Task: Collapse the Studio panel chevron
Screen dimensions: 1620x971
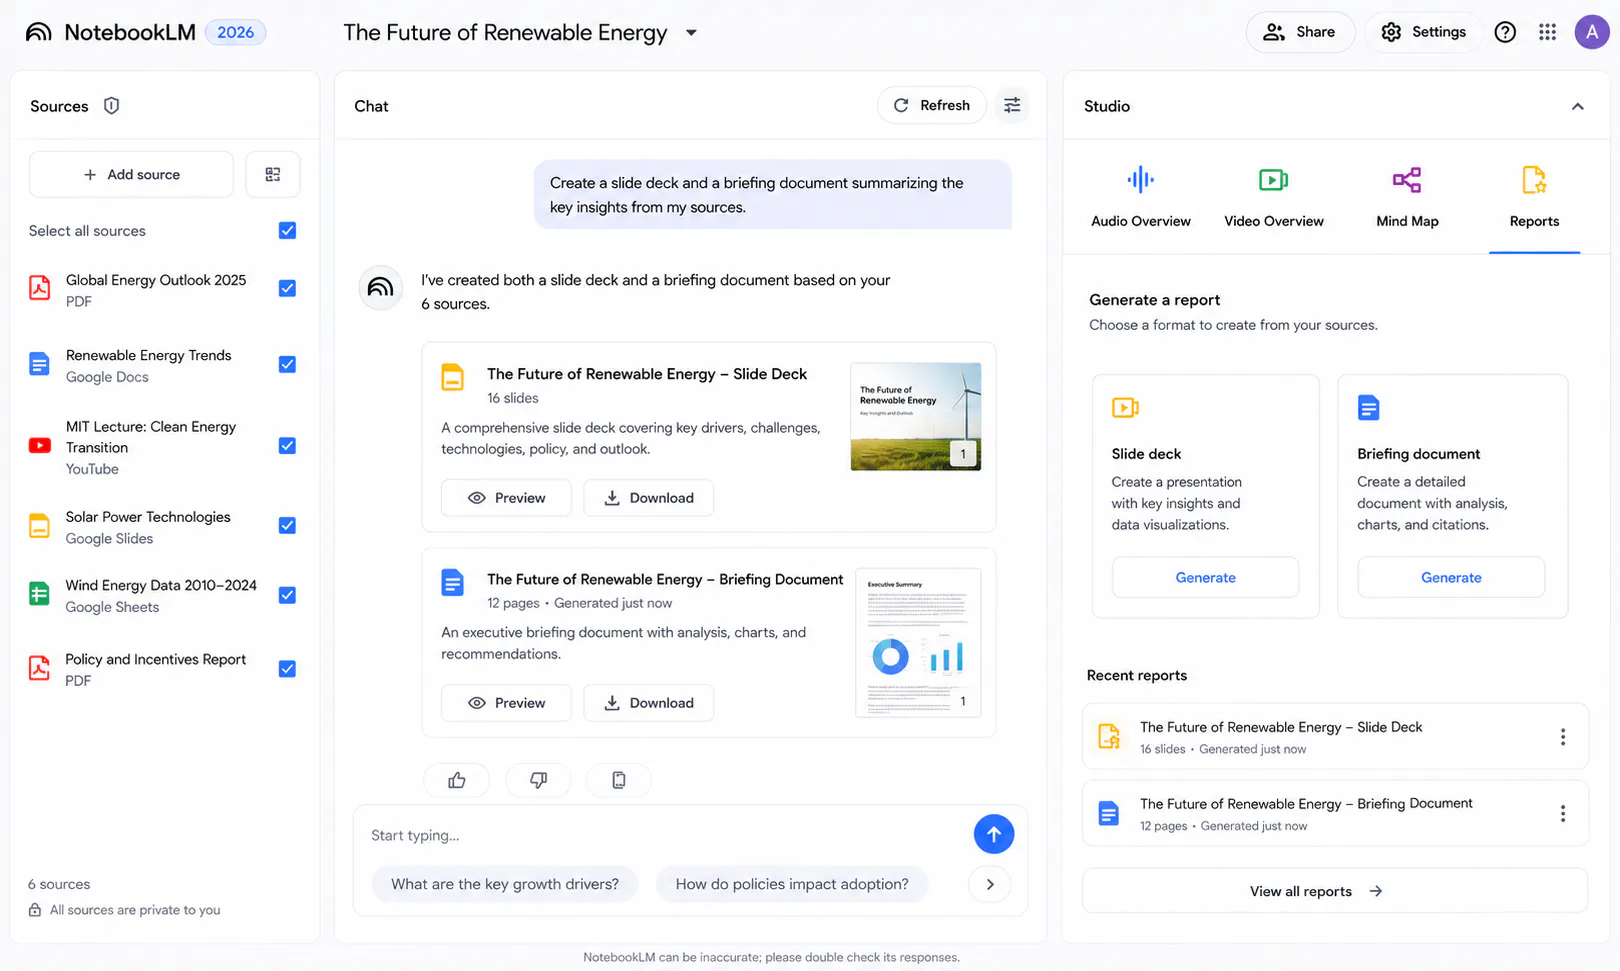Action: (1578, 106)
